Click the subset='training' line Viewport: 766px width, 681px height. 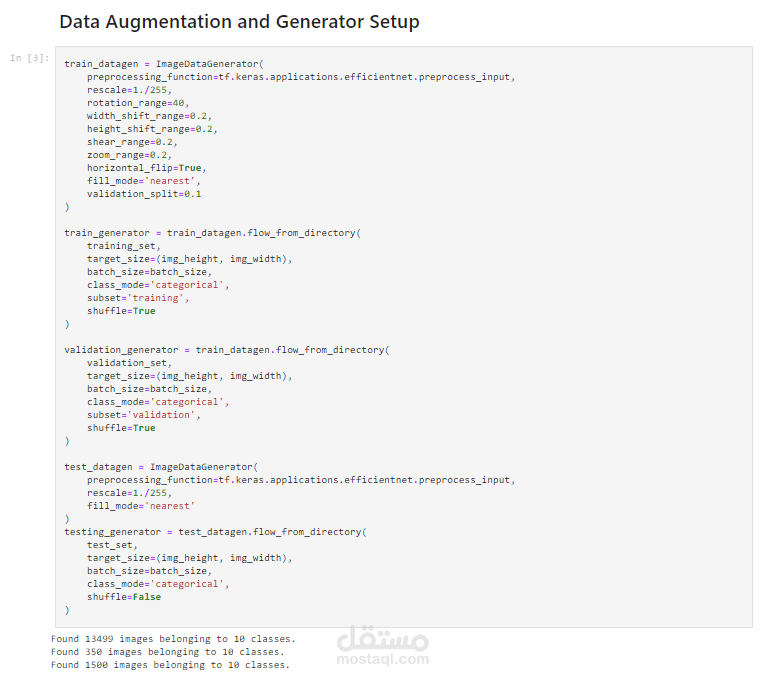click(137, 298)
